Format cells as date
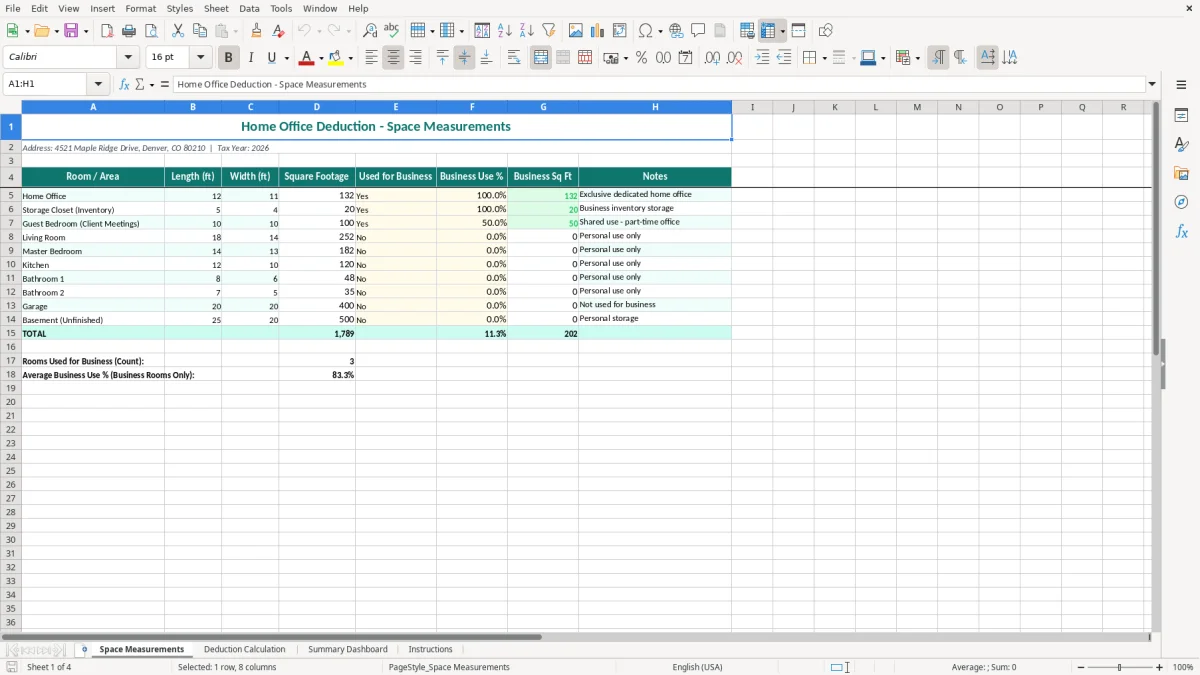1200x675 pixels. [686, 58]
